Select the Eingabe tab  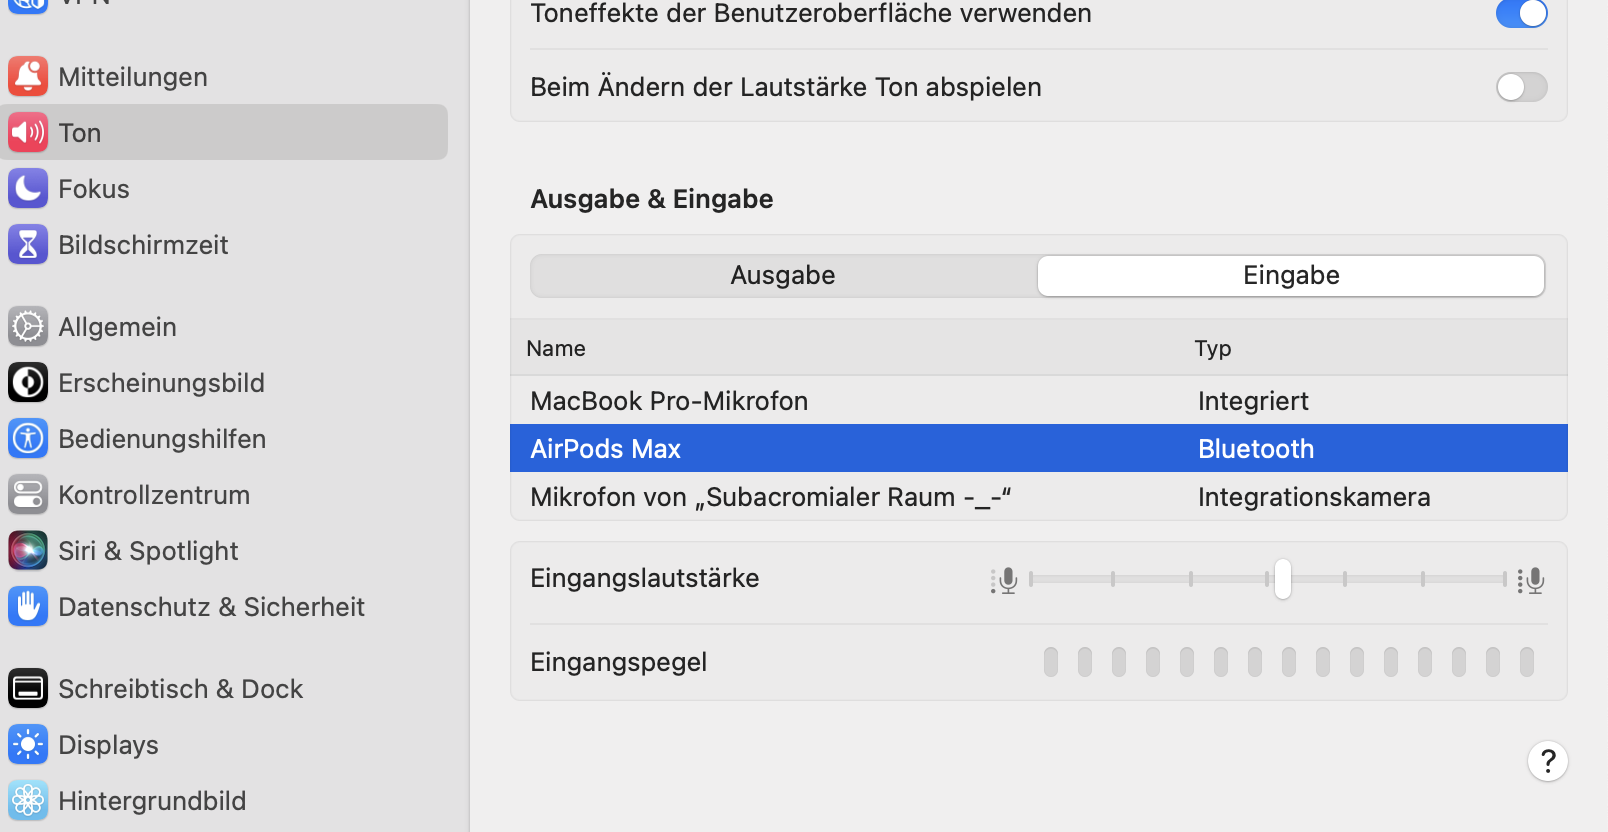click(1291, 276)
